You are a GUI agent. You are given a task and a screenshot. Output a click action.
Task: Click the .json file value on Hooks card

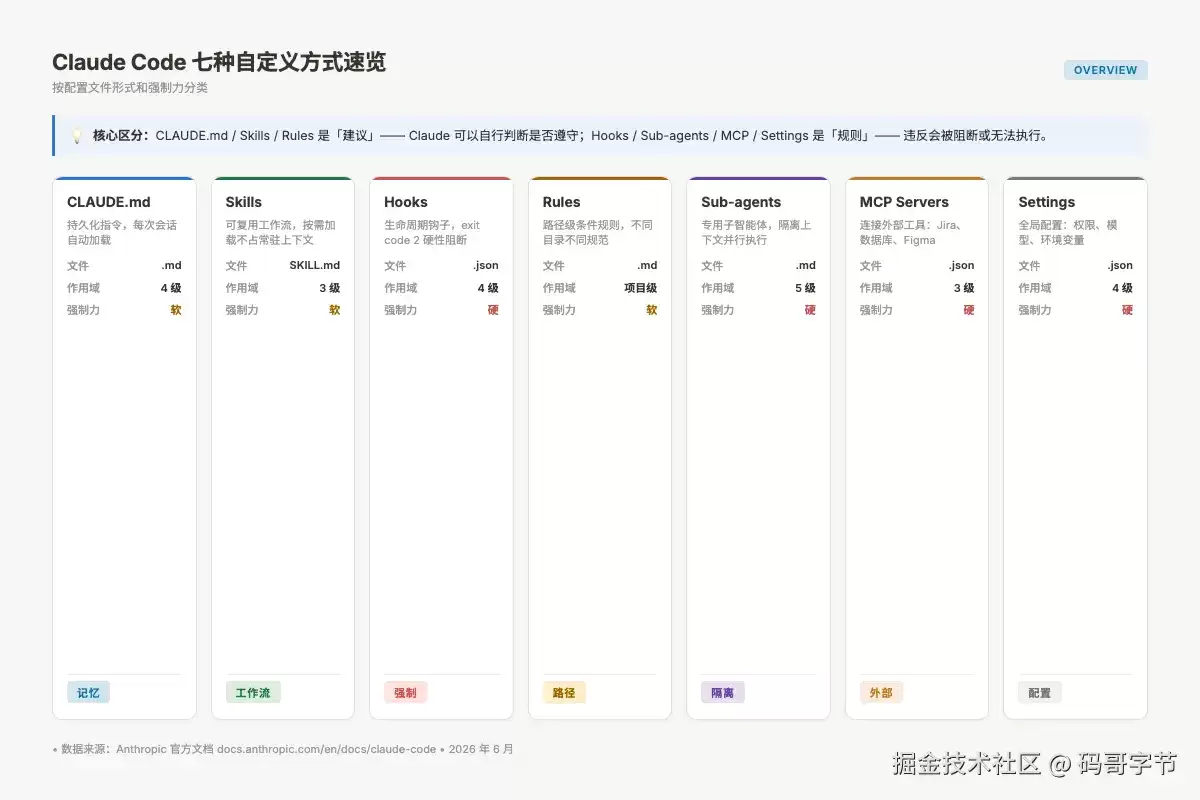click(x=486, y=266)
